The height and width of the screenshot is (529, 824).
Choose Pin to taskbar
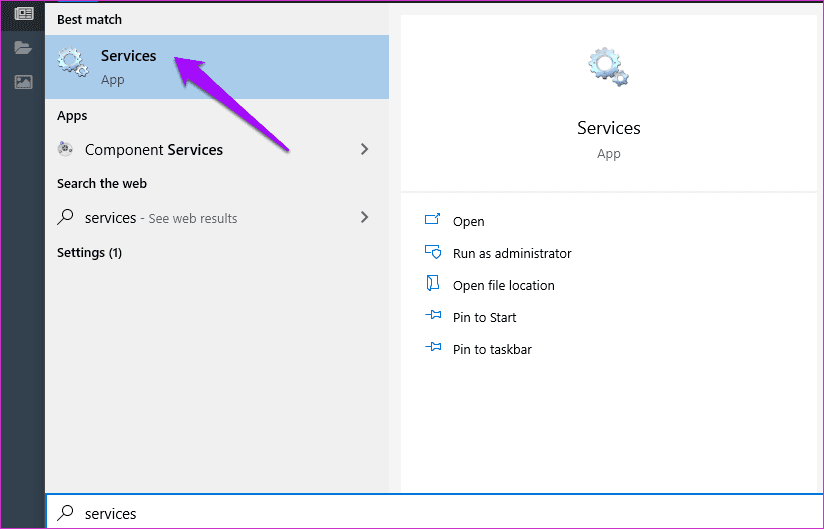tap(492, 350)
